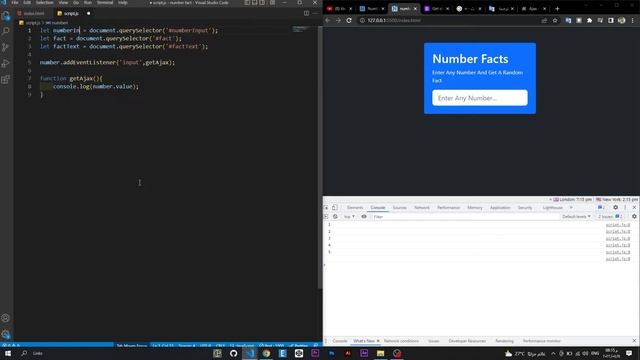
Task: Toggle console sidebar in DevTools
Action: point(326,216)
